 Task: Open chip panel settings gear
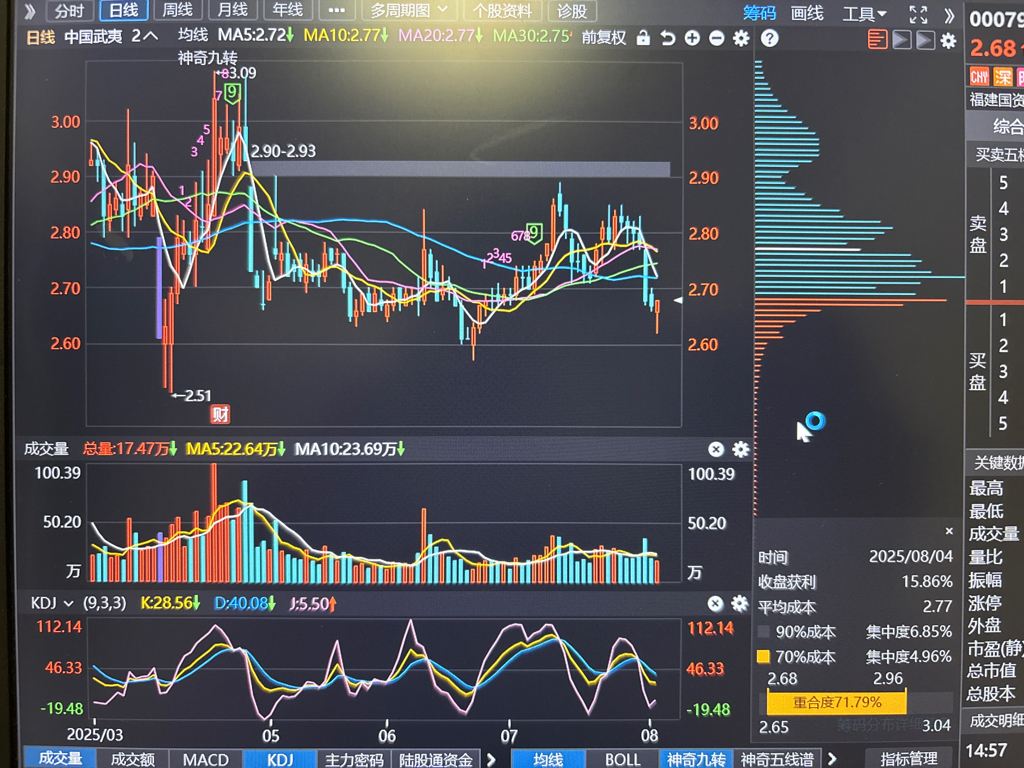948,41
